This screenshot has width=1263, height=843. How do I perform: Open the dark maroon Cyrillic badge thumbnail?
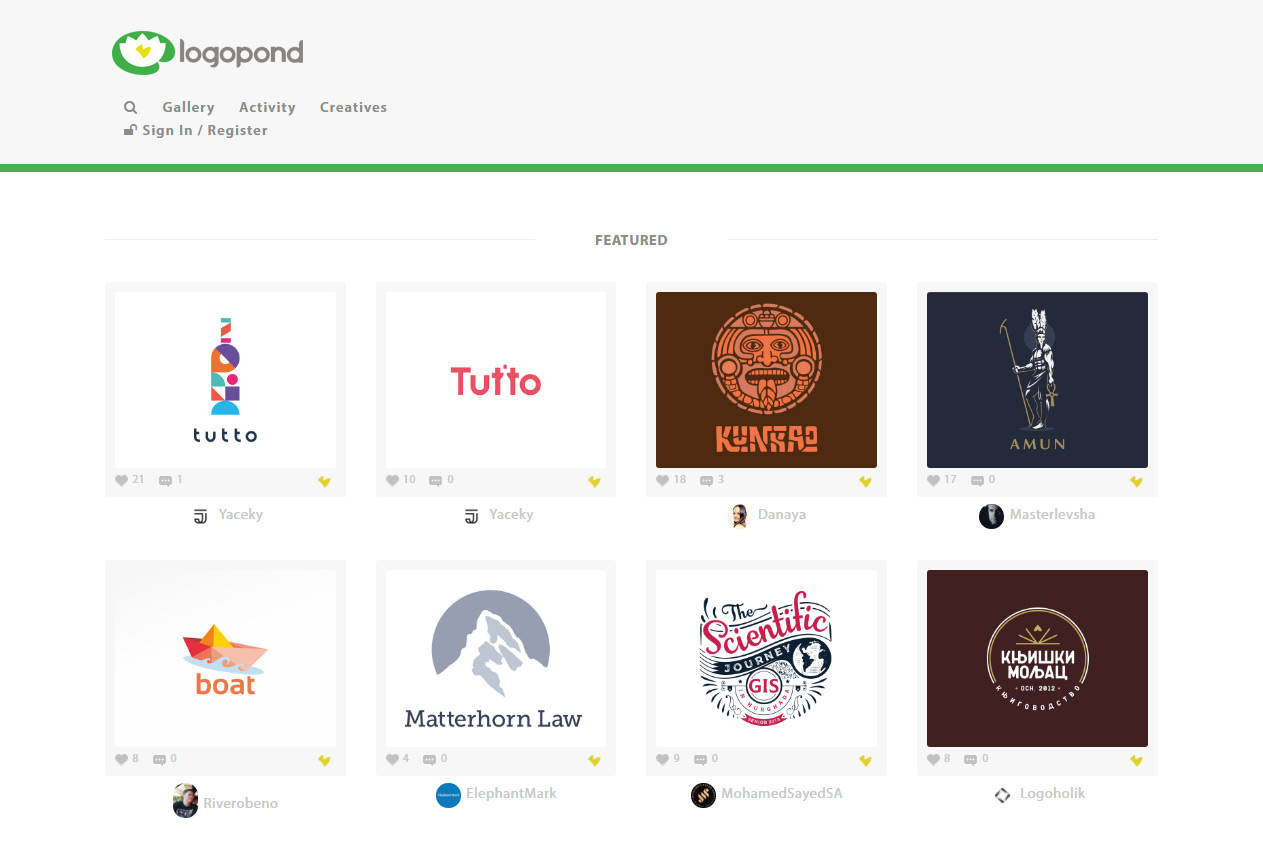tap(1037, 658)
